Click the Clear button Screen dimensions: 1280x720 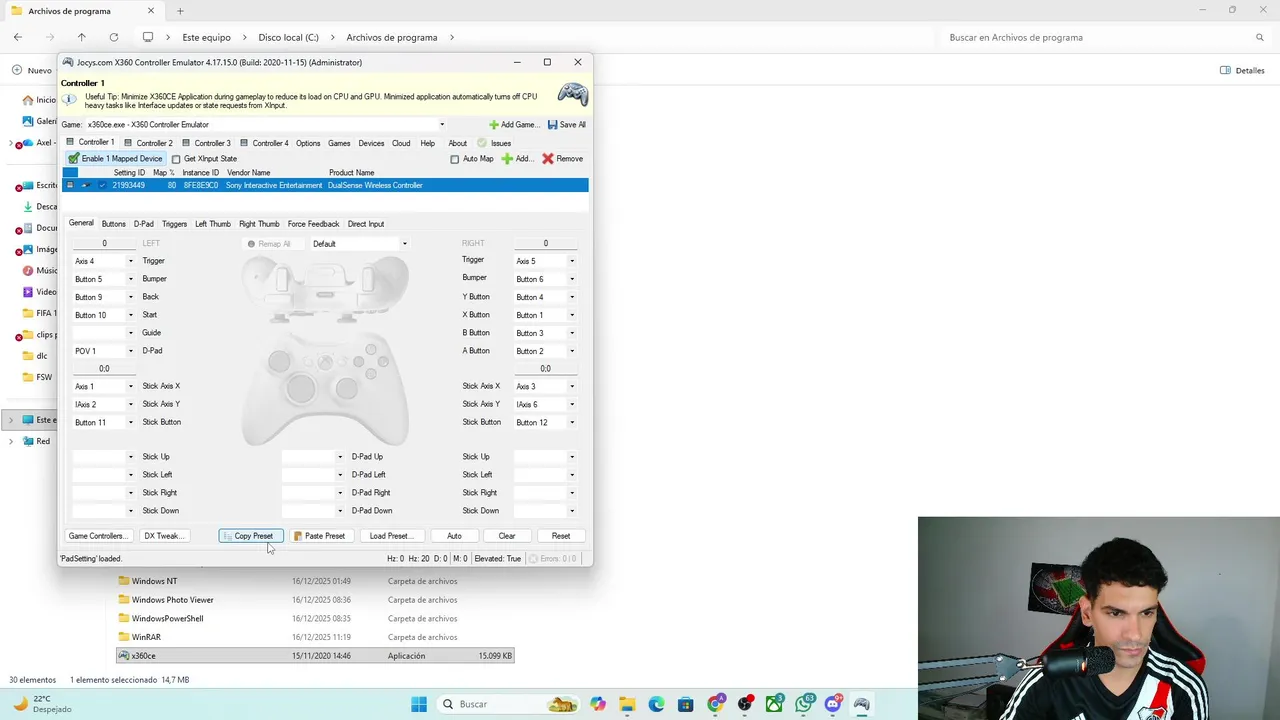tap(507, 536)
